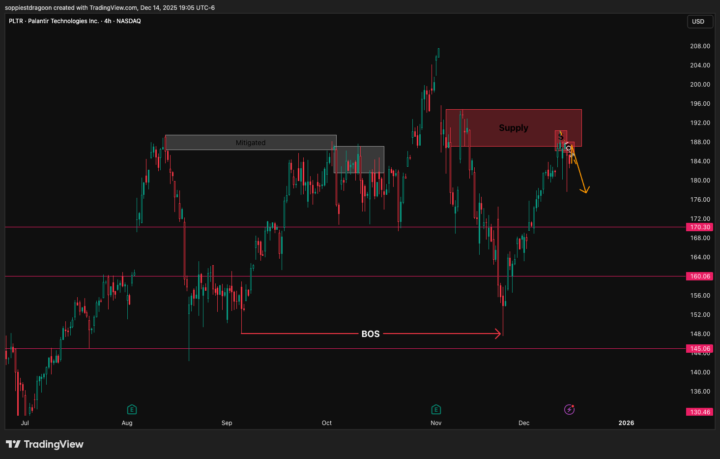
Task: Click the 192.00 price axis value
Action: 700,123
